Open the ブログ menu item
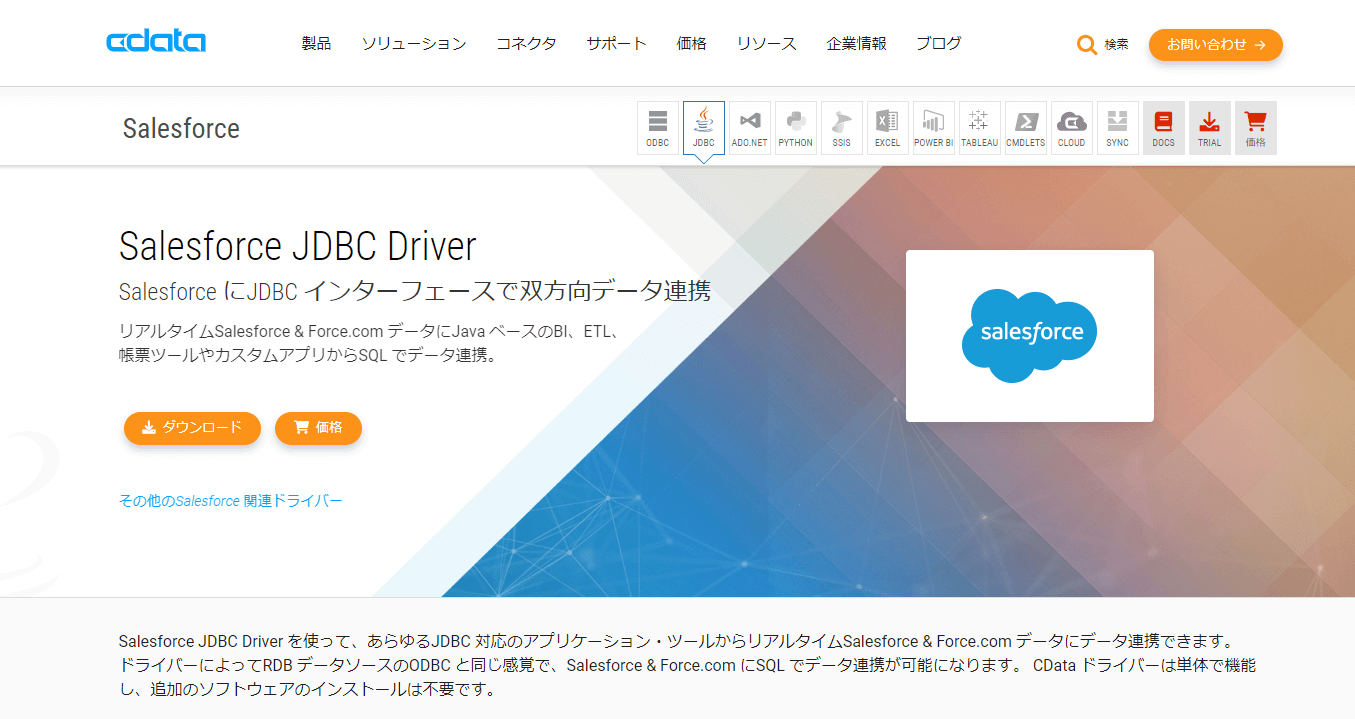This screenshot has width=1355, height=719. (x=939, y=44)
